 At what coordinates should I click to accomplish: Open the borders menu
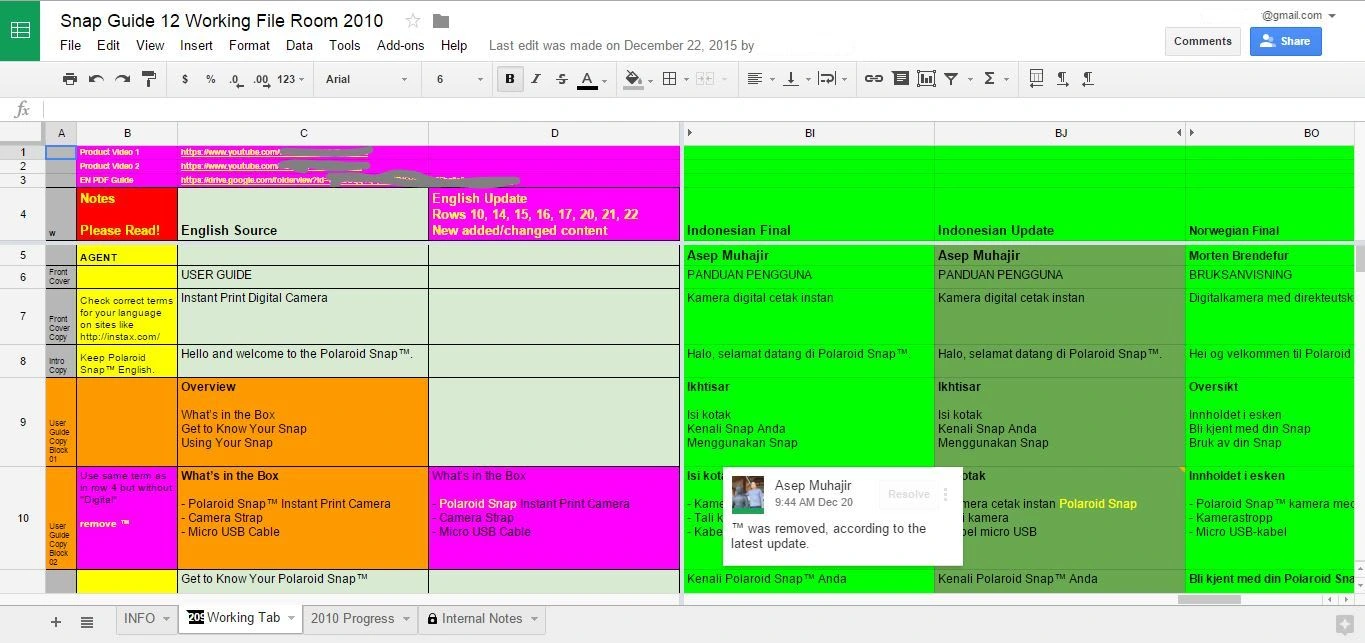pyautogui.click(x=674, y=79)
